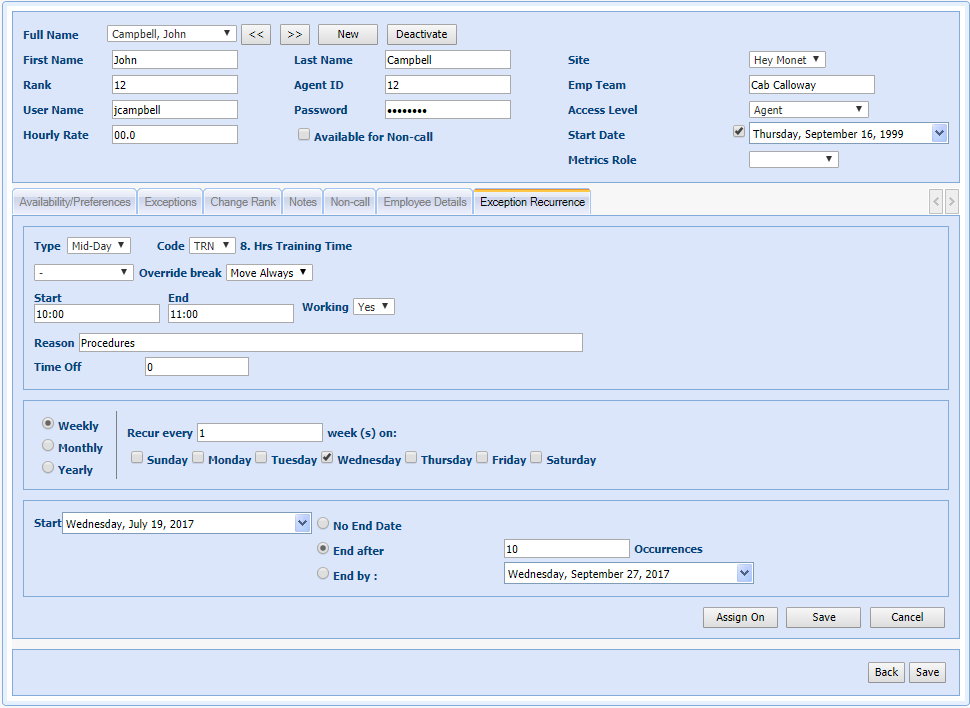Click into the Reason text field
This screenshot has height=708, width=970.
pos(330,343)
